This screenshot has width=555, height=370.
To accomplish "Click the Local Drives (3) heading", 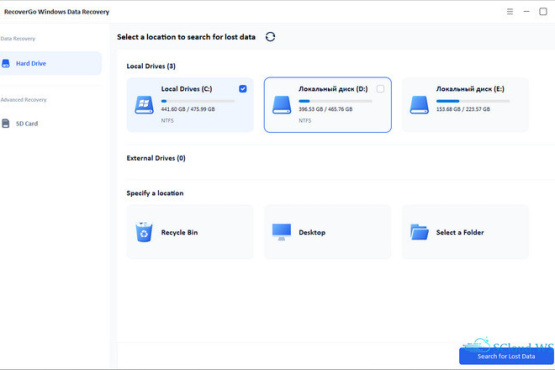I will pyautogui.click(x=151, y=66).
